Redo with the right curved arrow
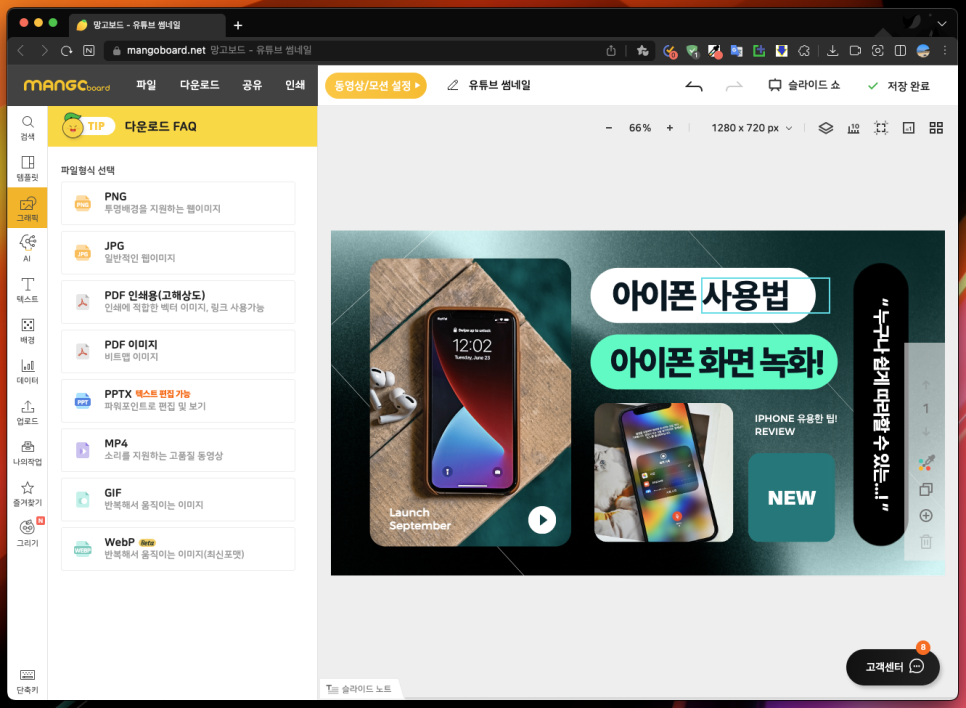The width and height of the screenshot is (966, 708). [734, 86]
